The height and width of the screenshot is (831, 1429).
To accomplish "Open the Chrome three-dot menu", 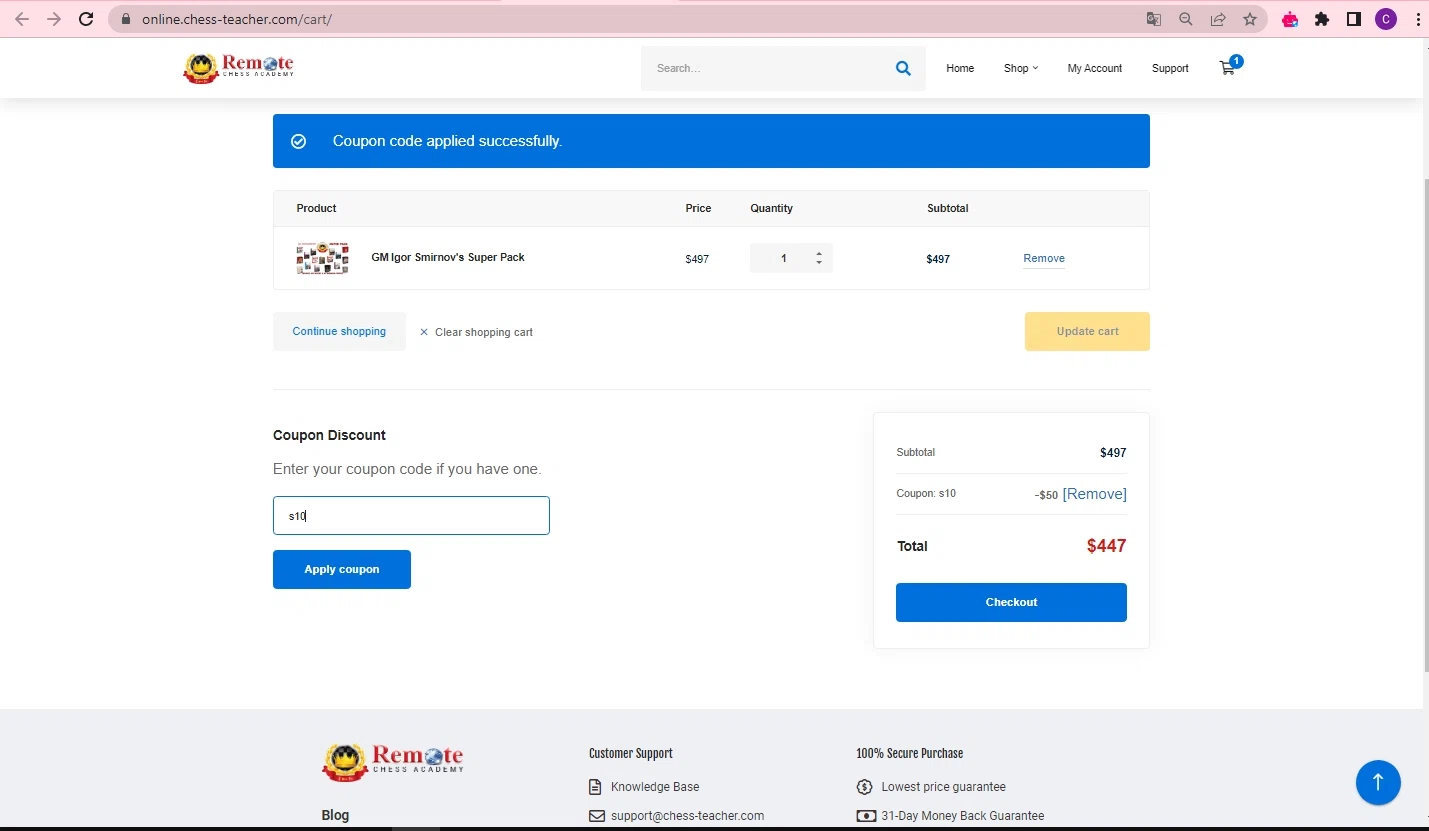I will (x=1418, y=19).
